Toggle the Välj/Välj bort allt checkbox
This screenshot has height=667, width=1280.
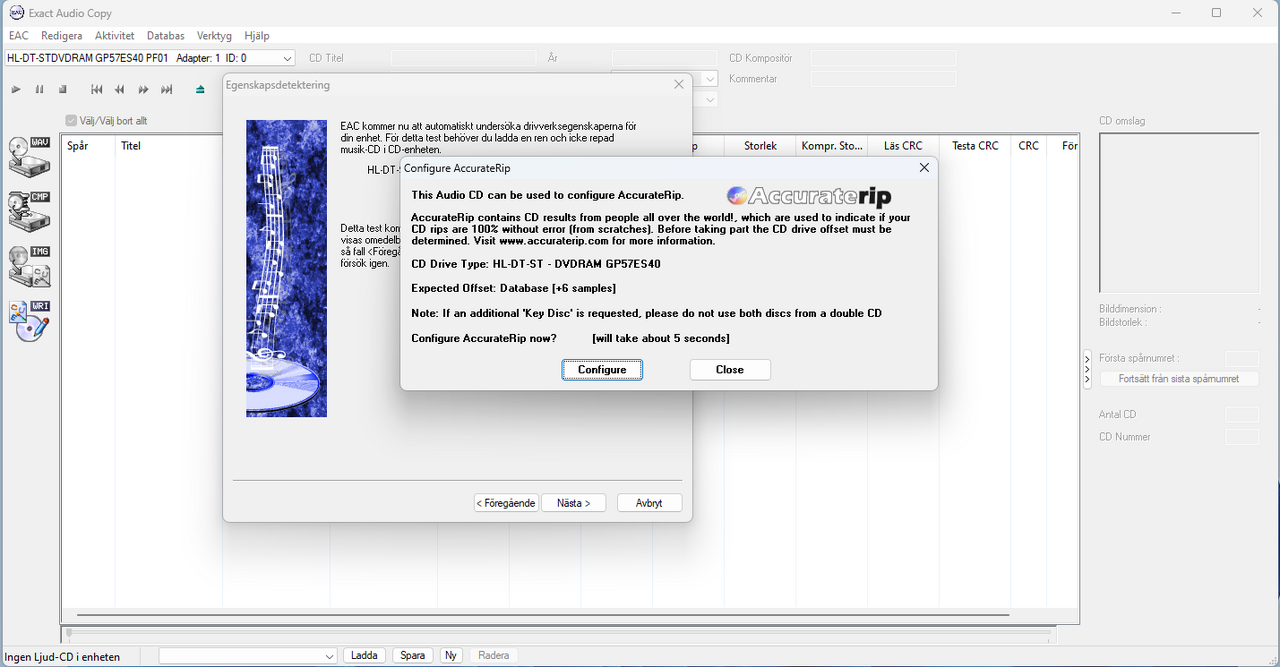tap(71, 121)
